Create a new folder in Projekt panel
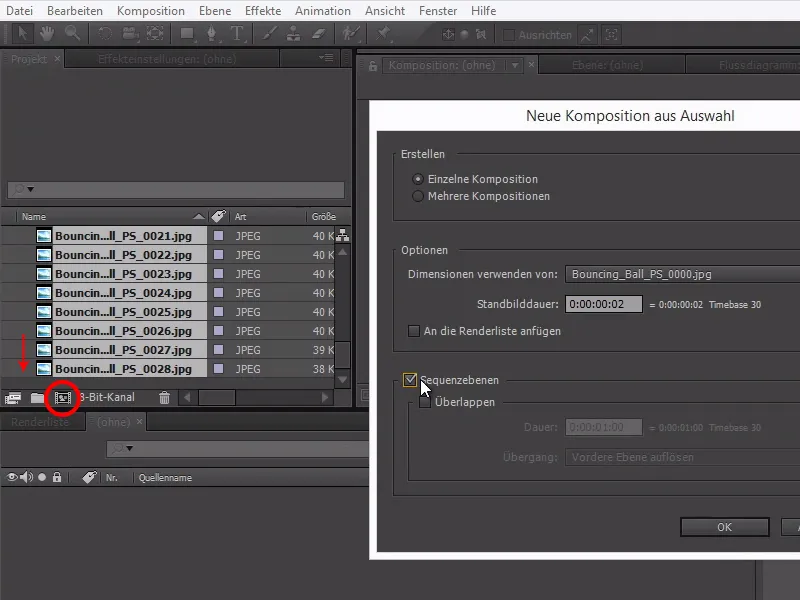 click(x=37, y=397)
